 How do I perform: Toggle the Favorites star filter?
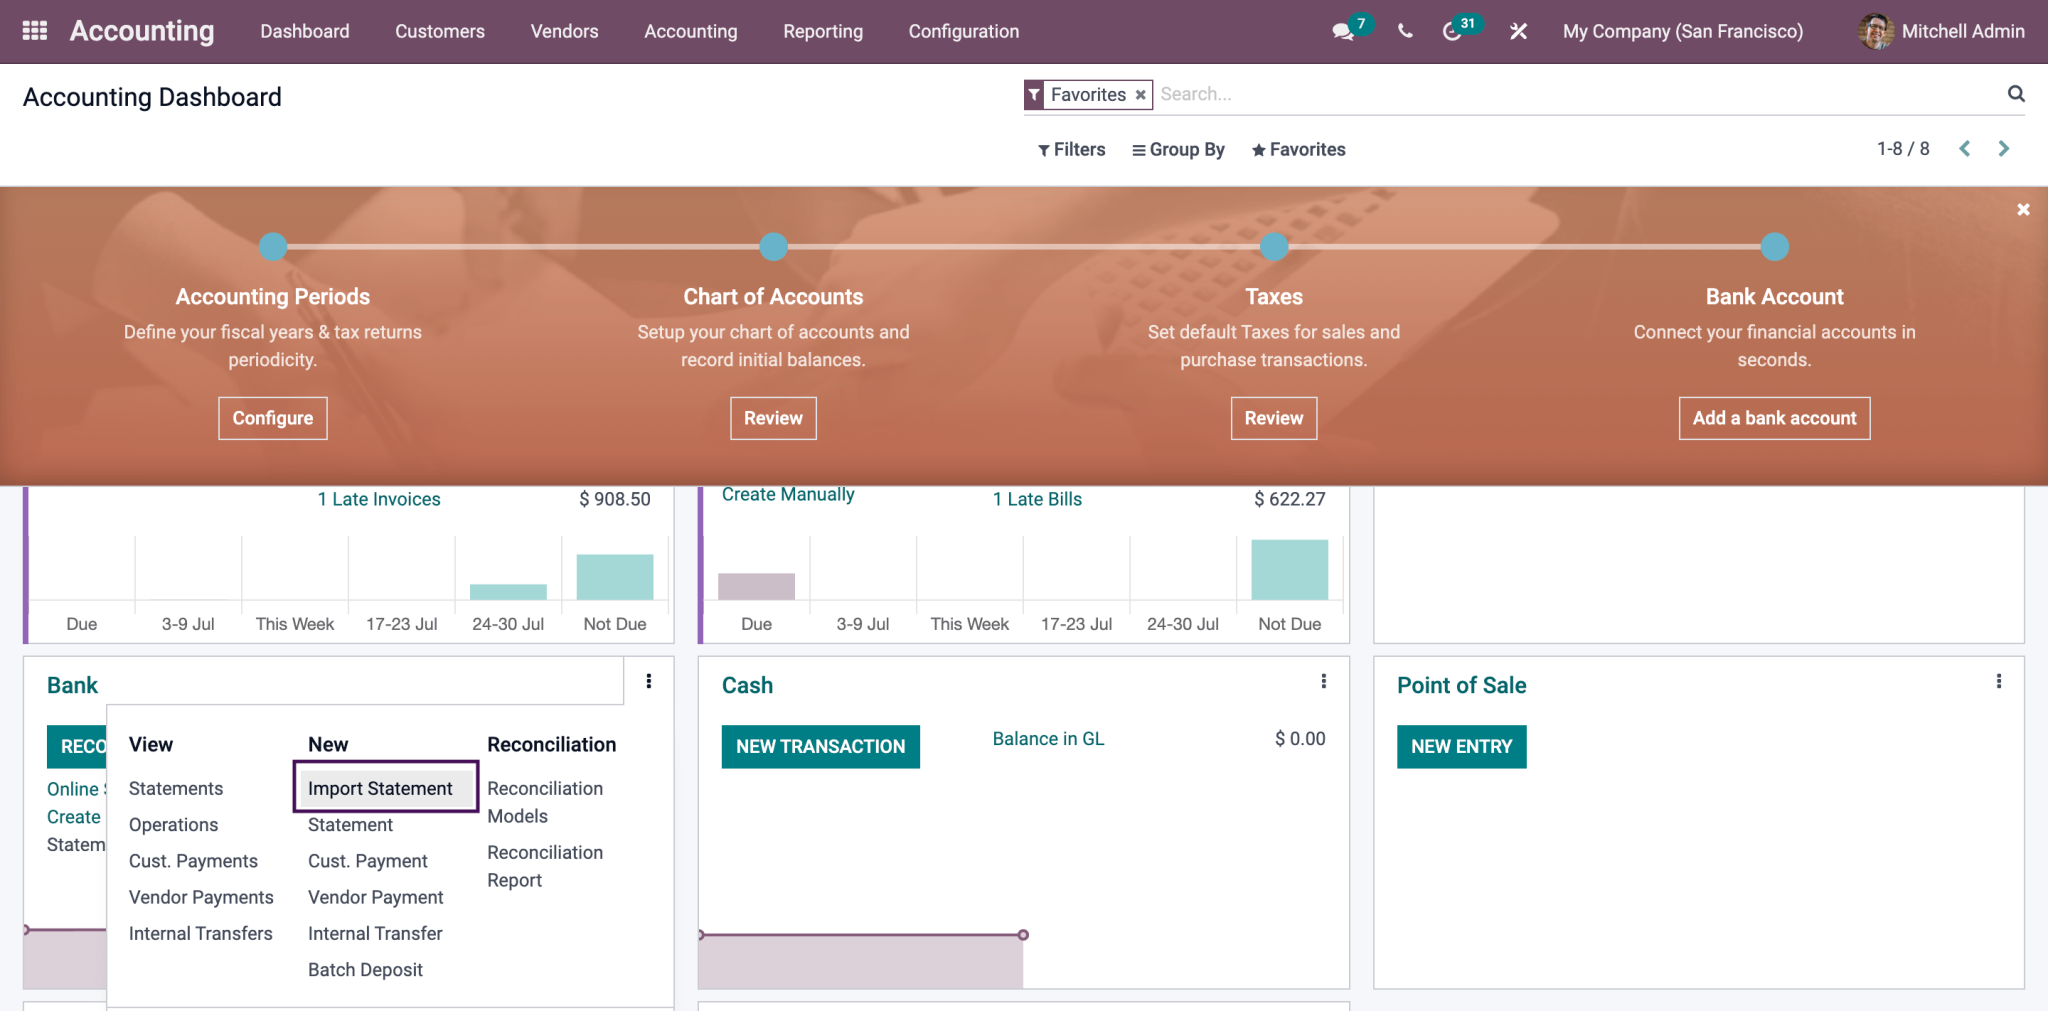(1258, 149)
